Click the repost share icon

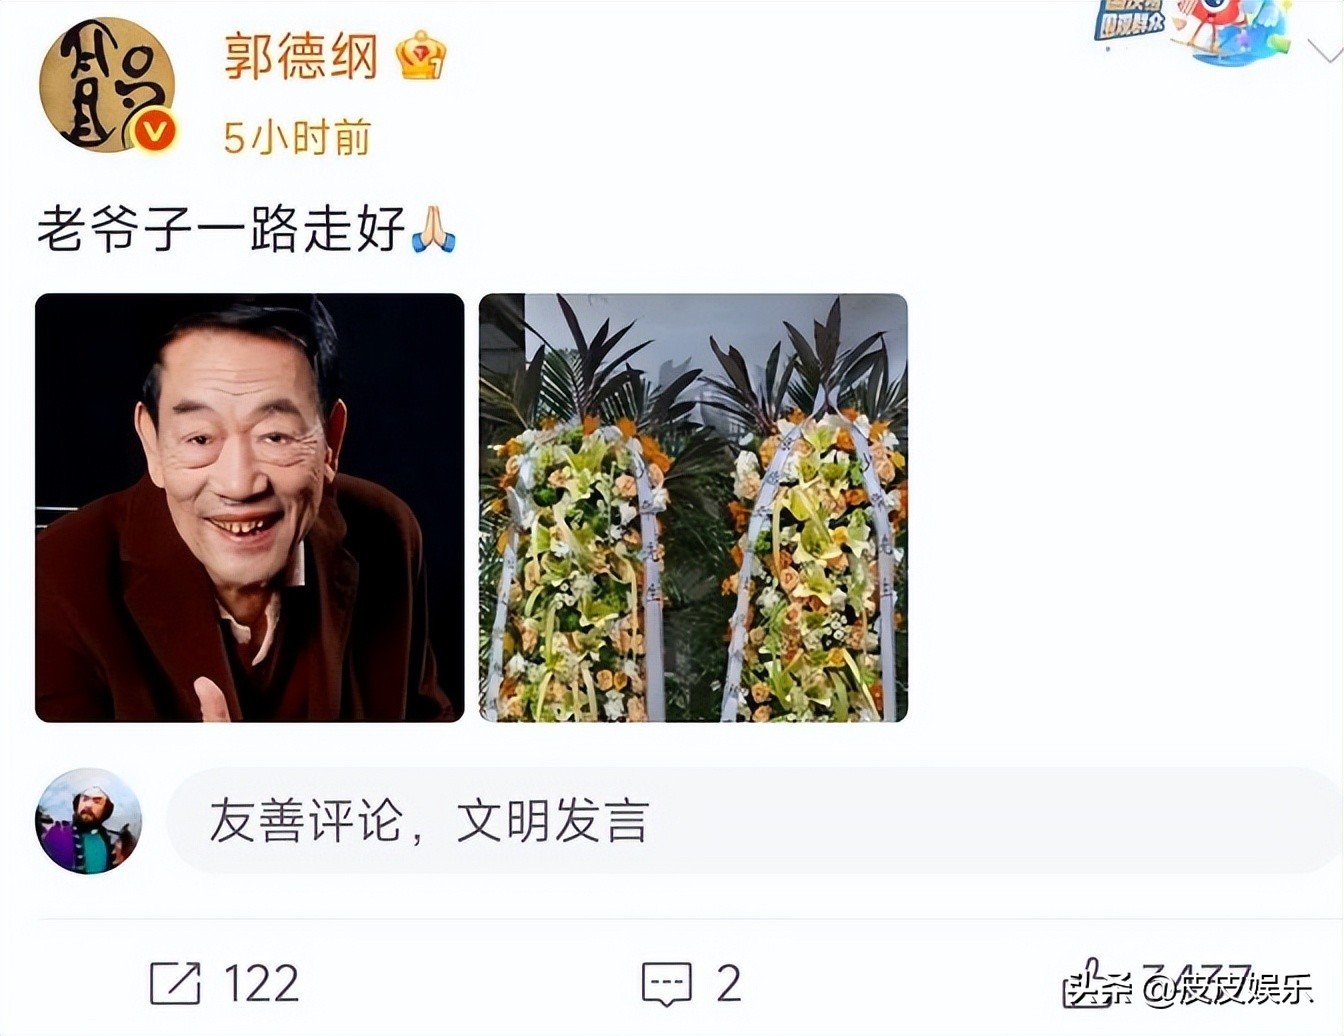click(175, 983)
